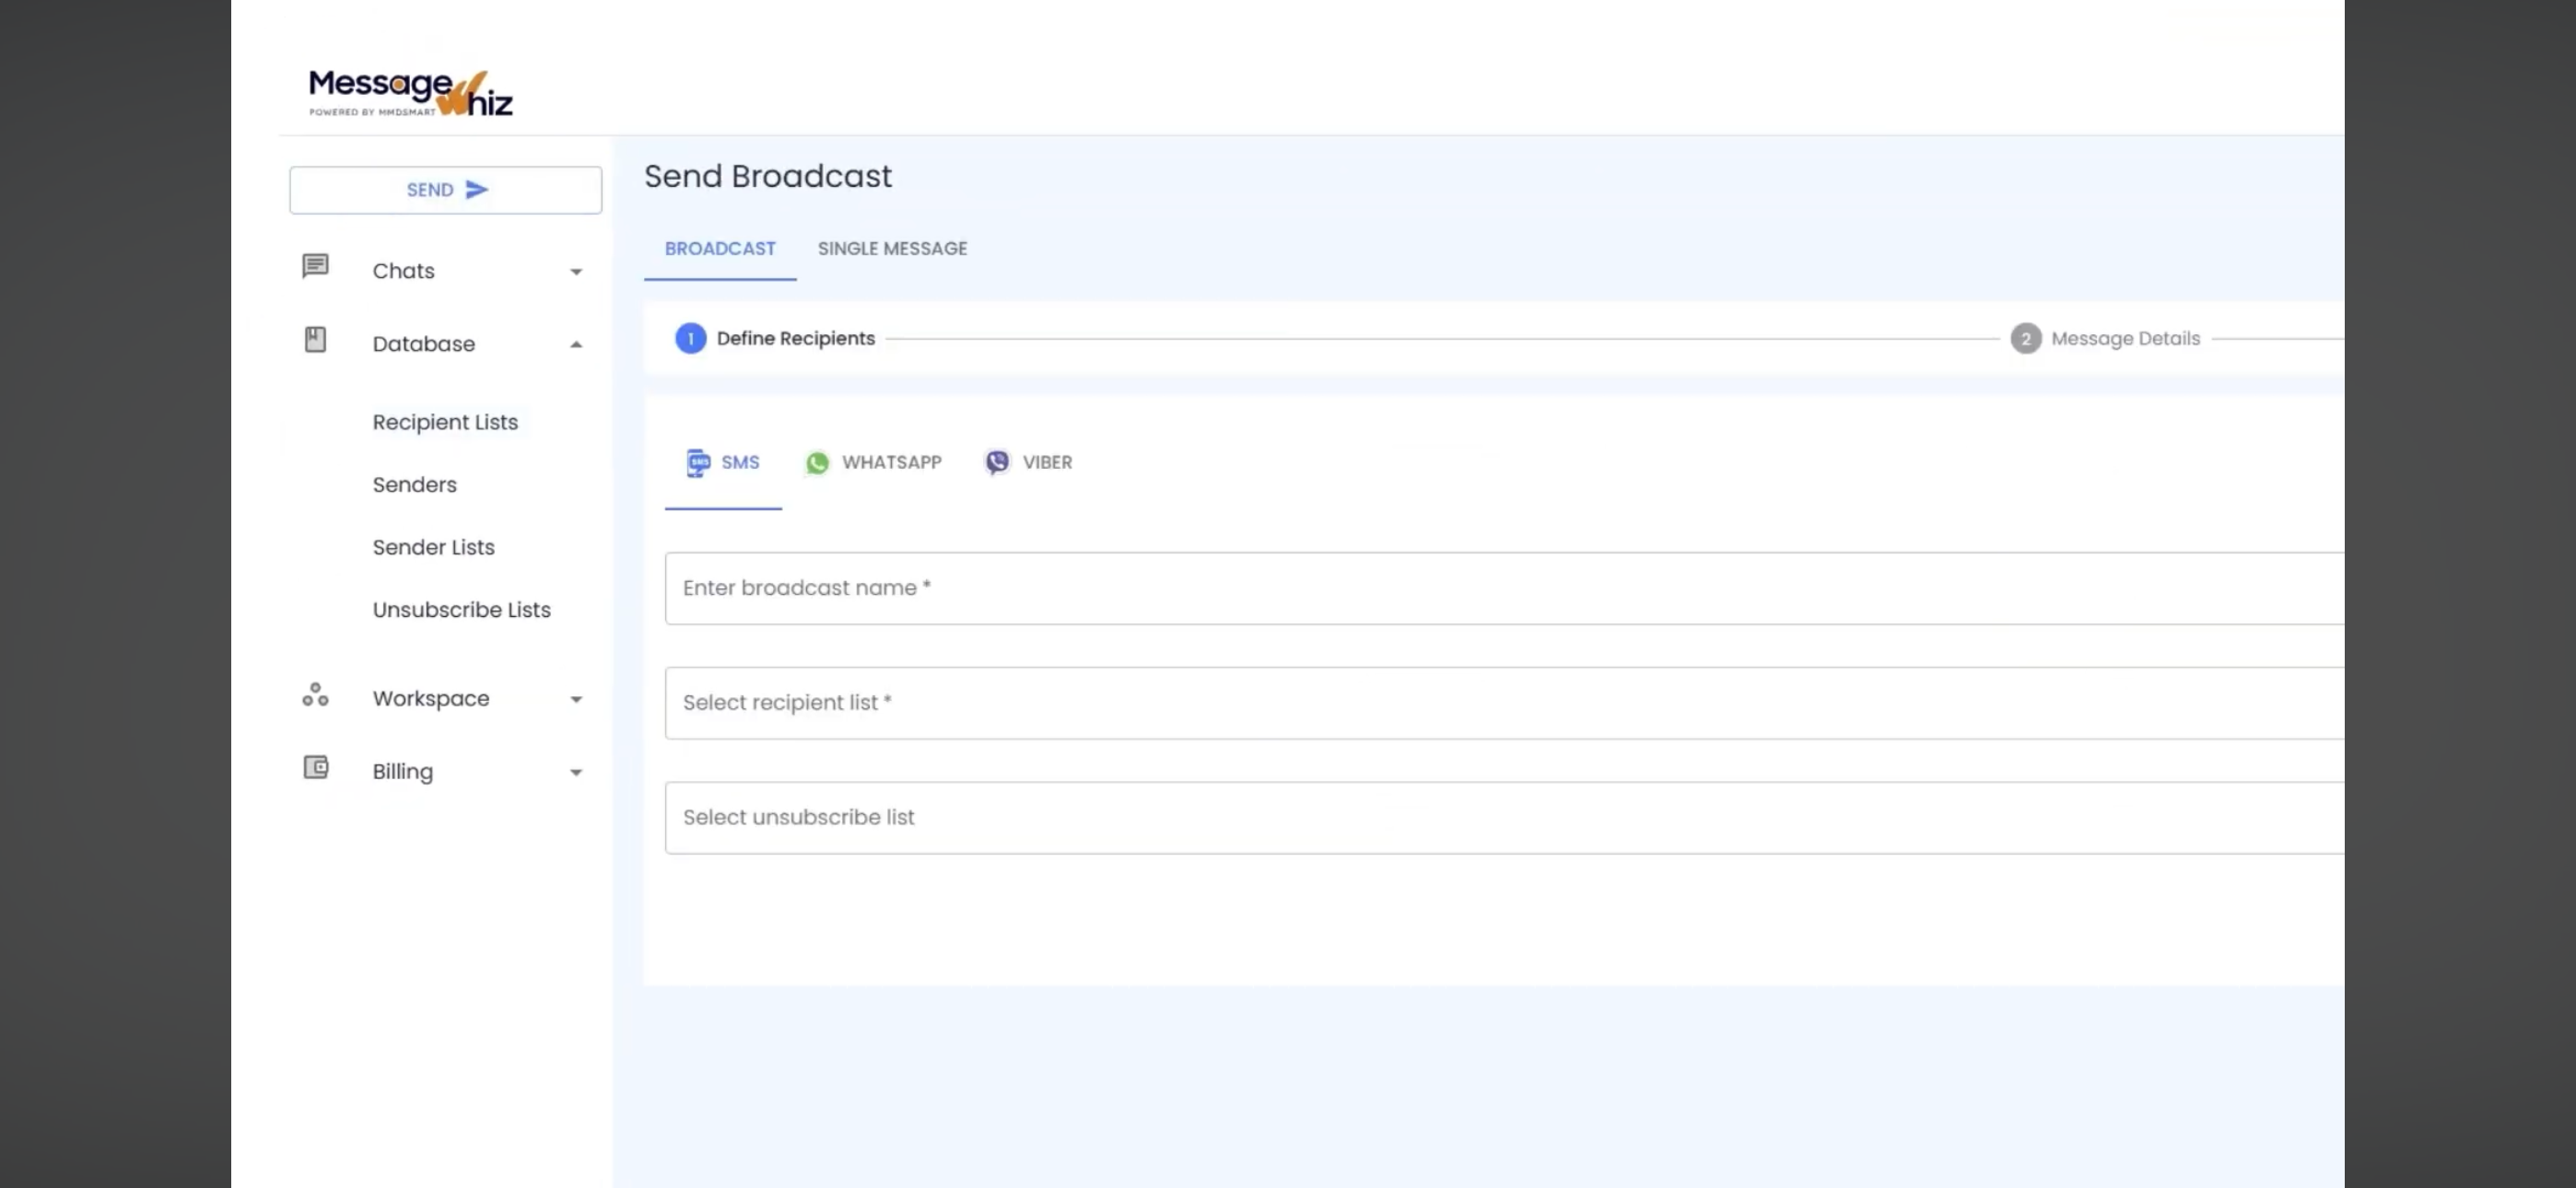The height and width of the screenshot is (1188, 2576).
Task: Open Recipient Lists in sidebar
Action: 445,423
